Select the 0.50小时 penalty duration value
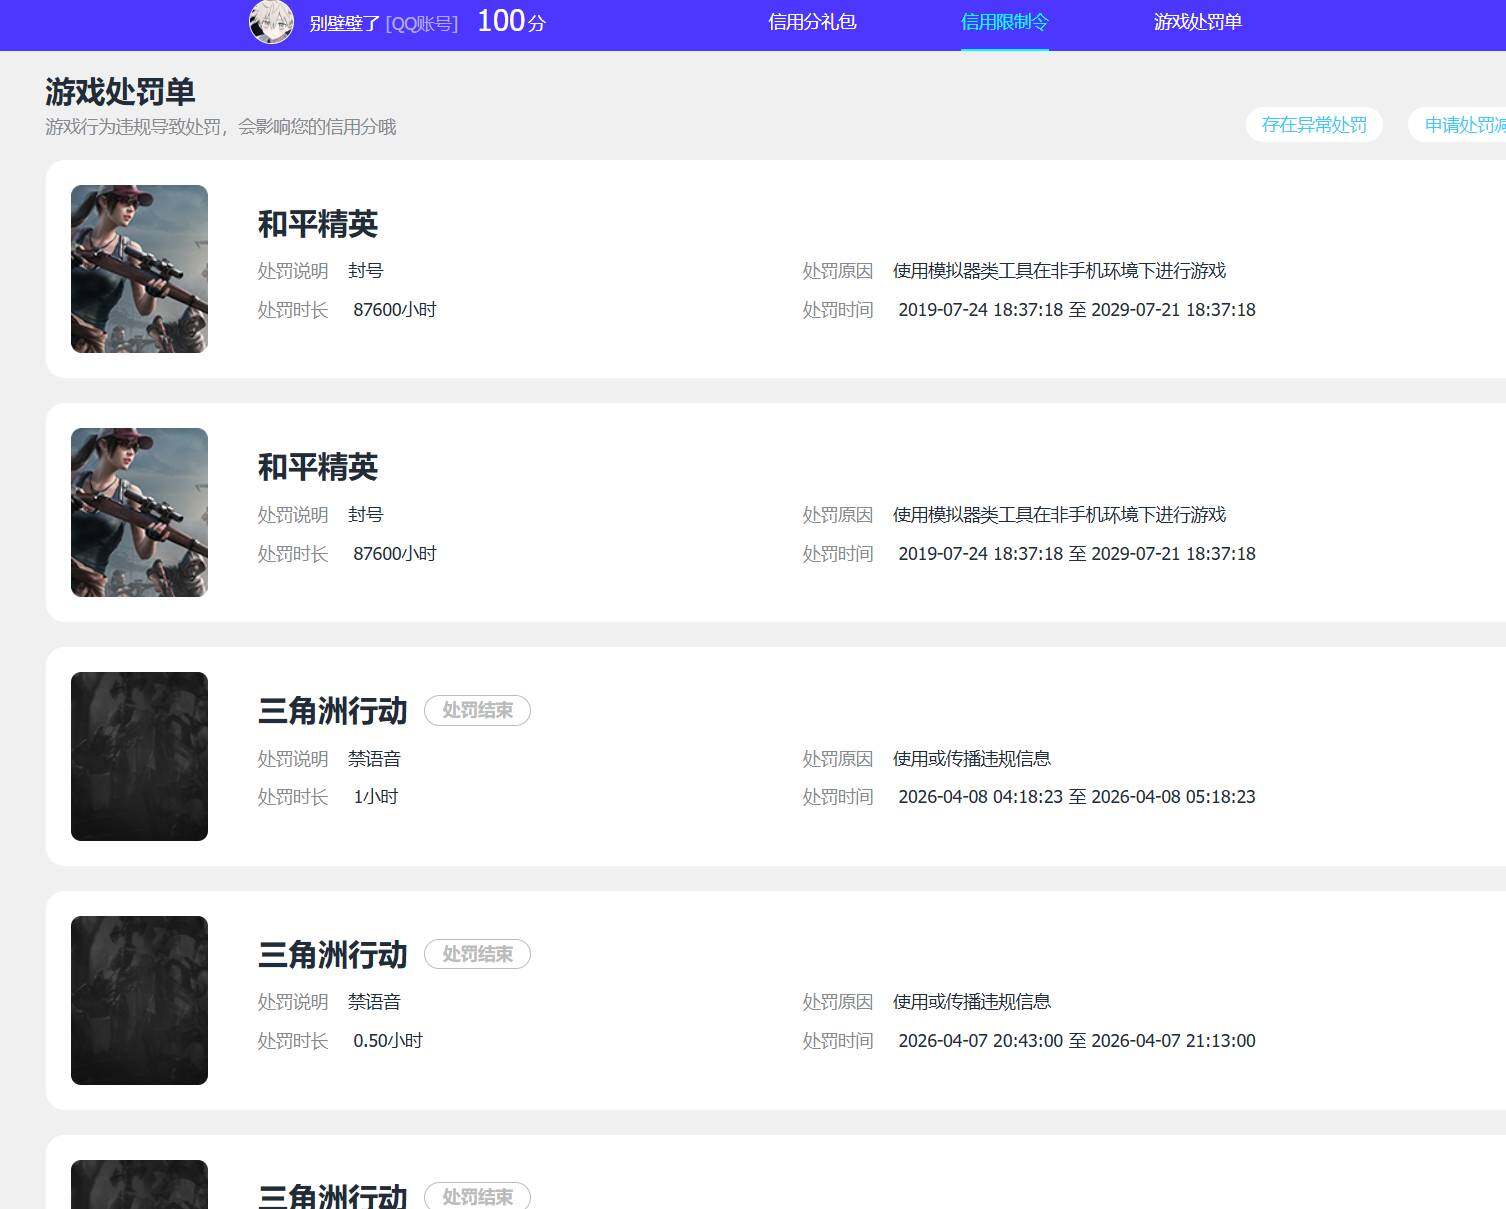Screen dimensions: 1506x1209 [x=388, y=1041]
